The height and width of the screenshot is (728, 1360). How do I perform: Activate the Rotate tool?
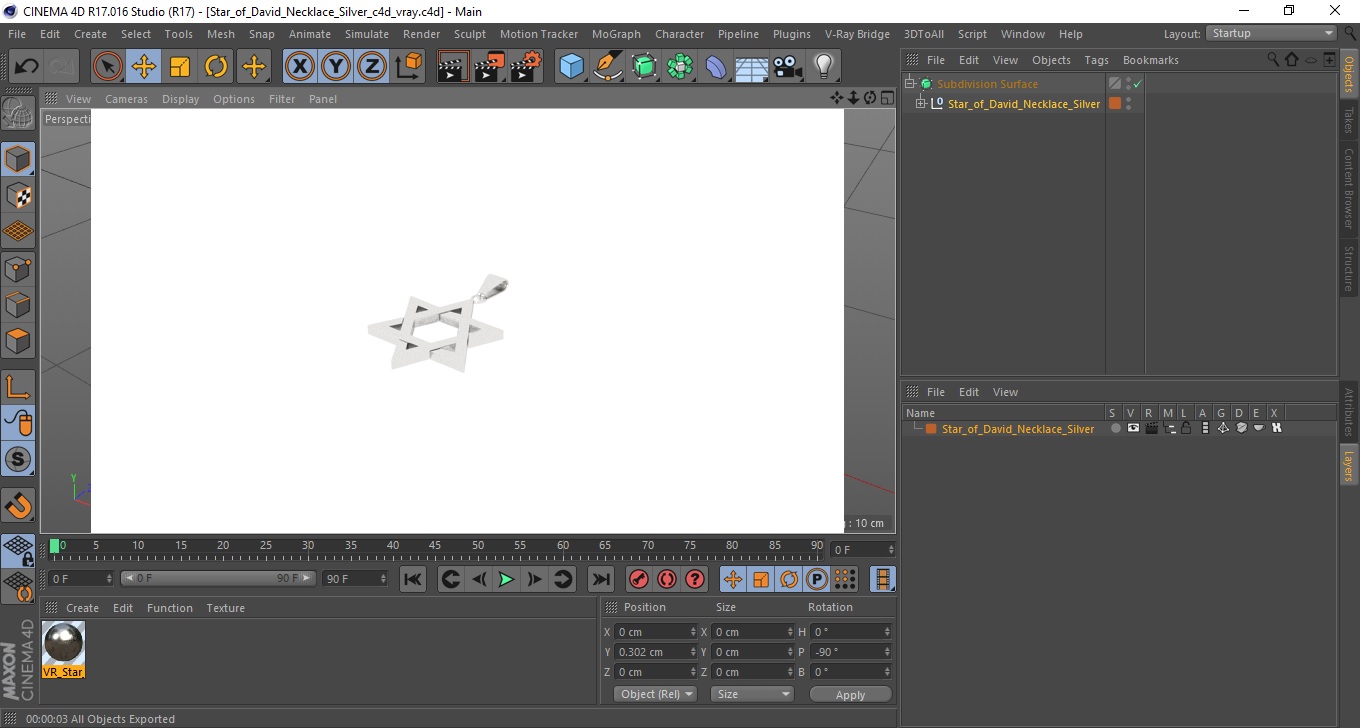(x=216, y=67)
